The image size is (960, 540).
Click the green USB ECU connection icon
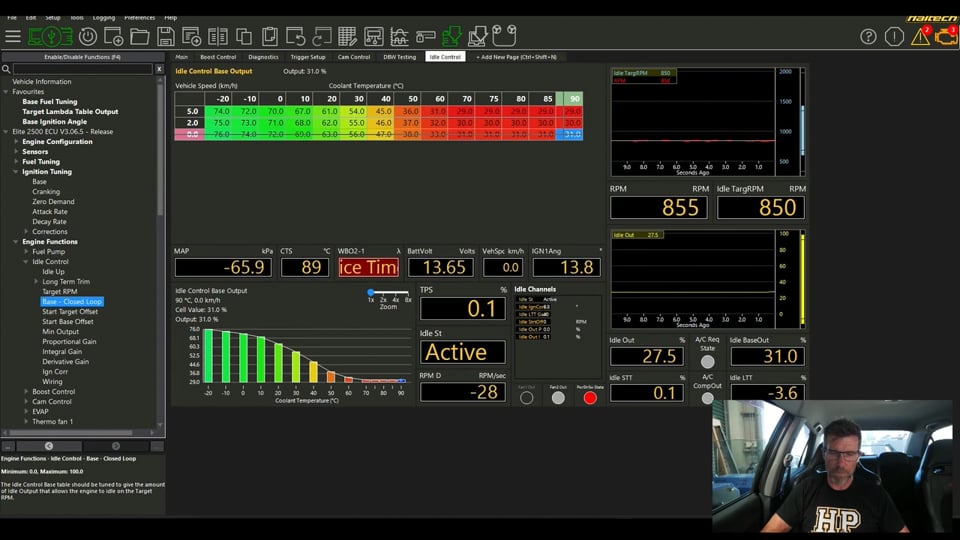click(51, 37)
